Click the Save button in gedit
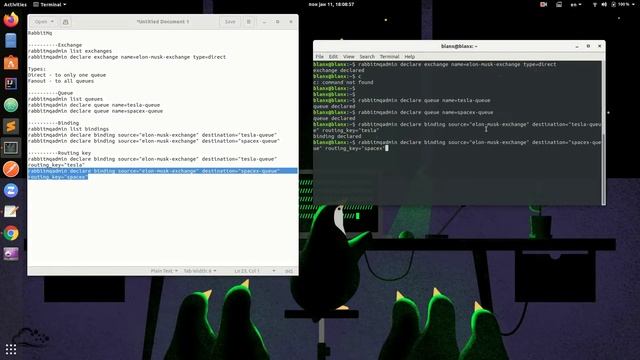 tap(230, 22)
